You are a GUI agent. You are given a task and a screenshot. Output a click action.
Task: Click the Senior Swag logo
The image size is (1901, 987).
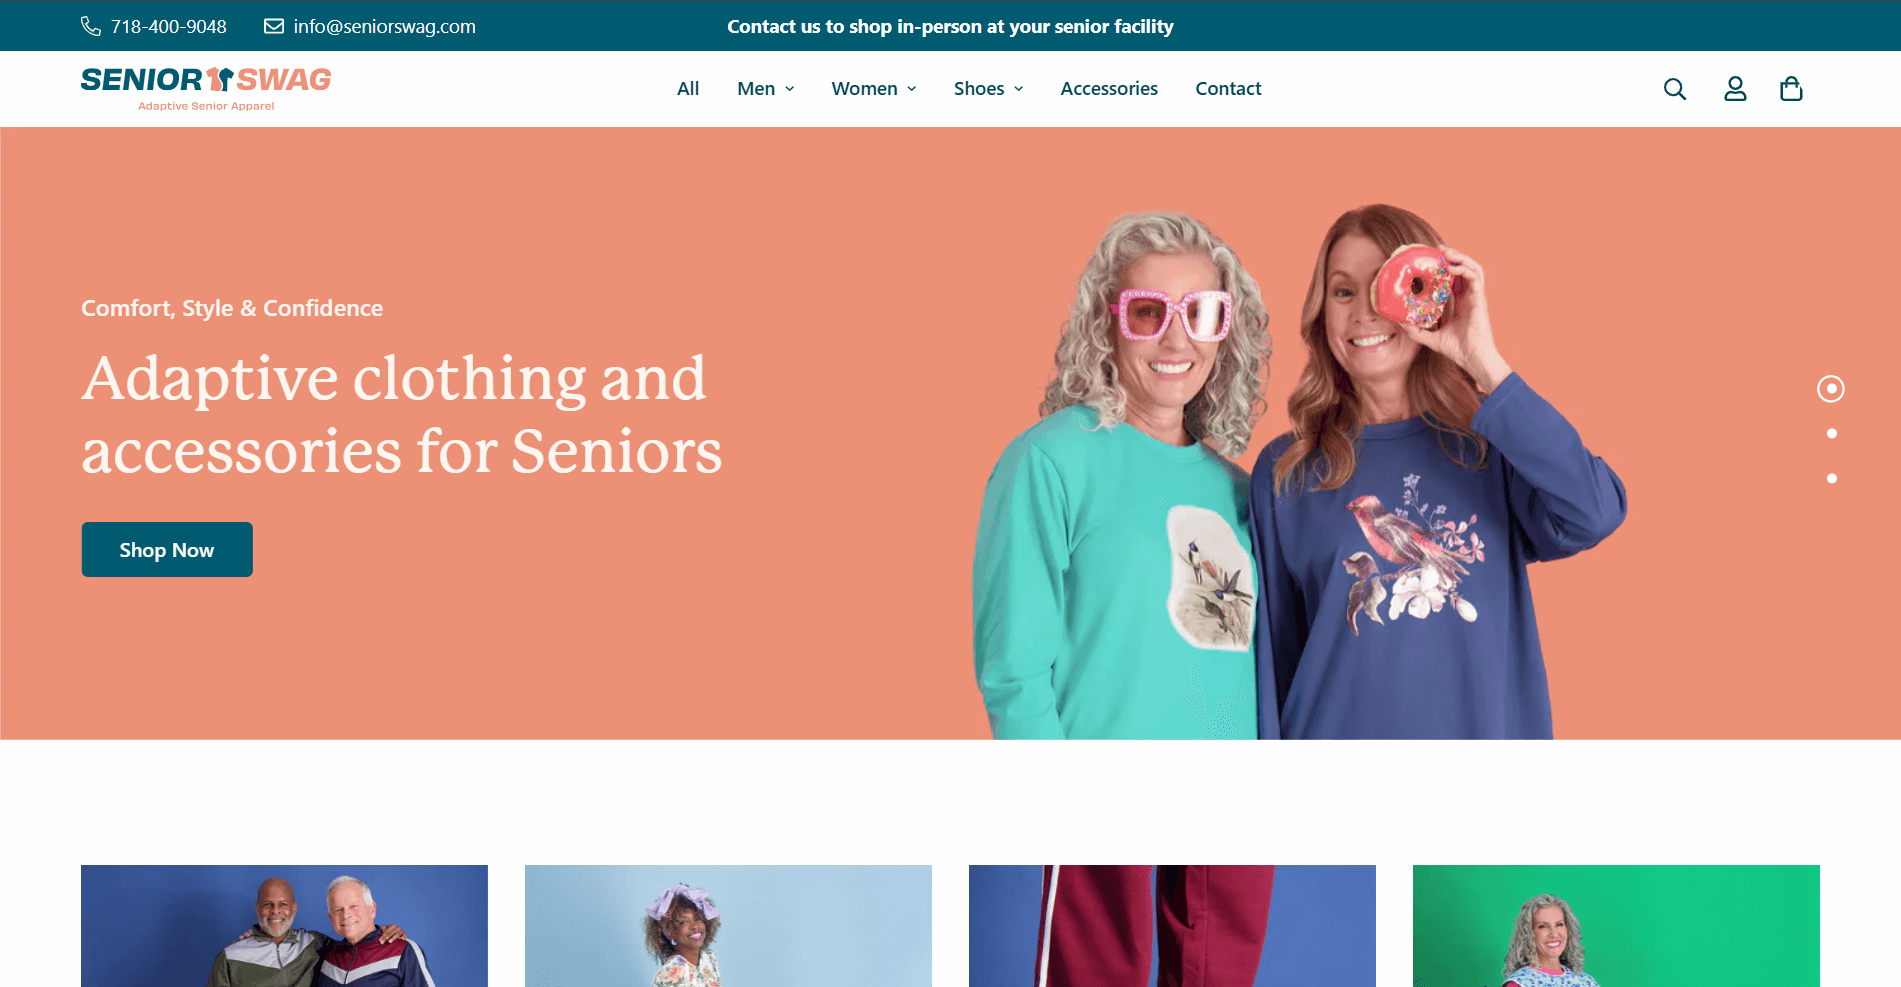pos(206,88)
